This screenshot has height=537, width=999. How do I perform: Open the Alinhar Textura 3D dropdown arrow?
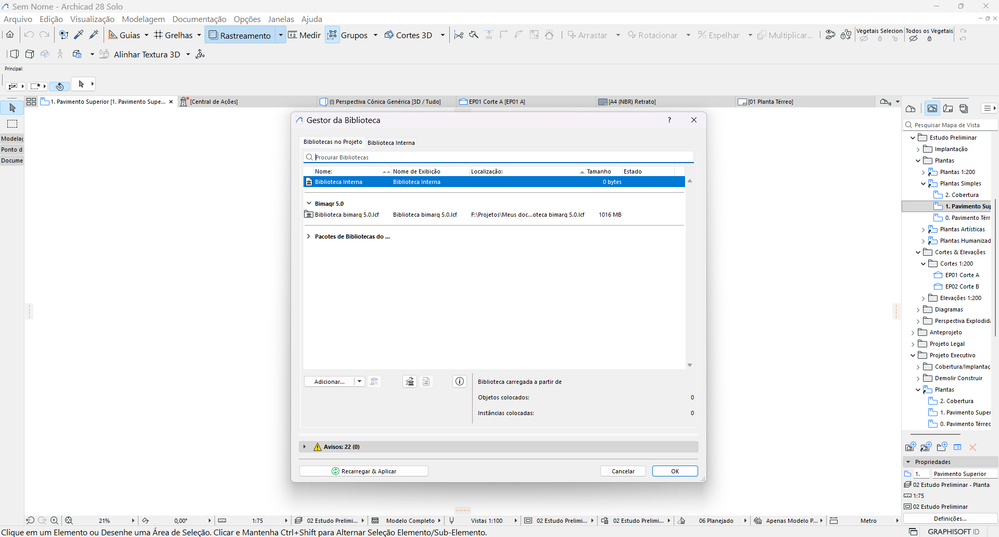188,54
